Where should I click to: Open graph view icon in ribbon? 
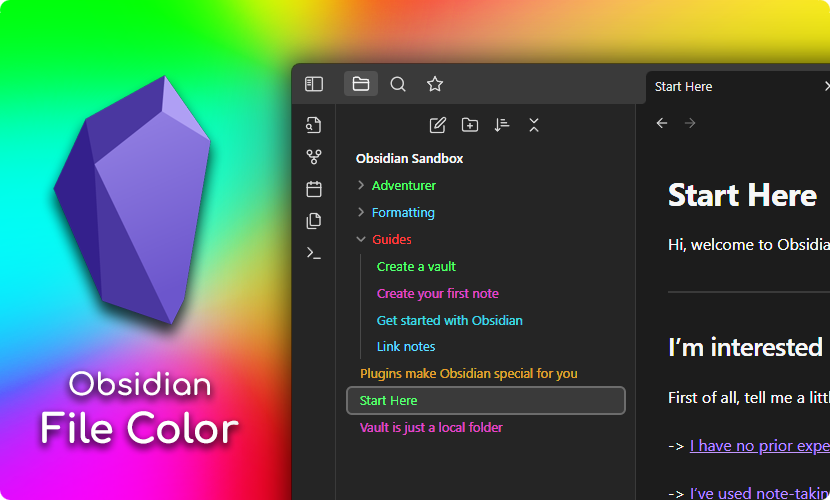pos(314,157)
